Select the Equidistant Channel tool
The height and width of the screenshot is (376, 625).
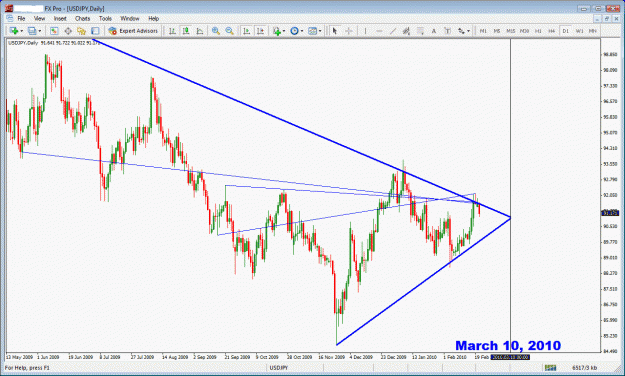(x=406, y=31)
